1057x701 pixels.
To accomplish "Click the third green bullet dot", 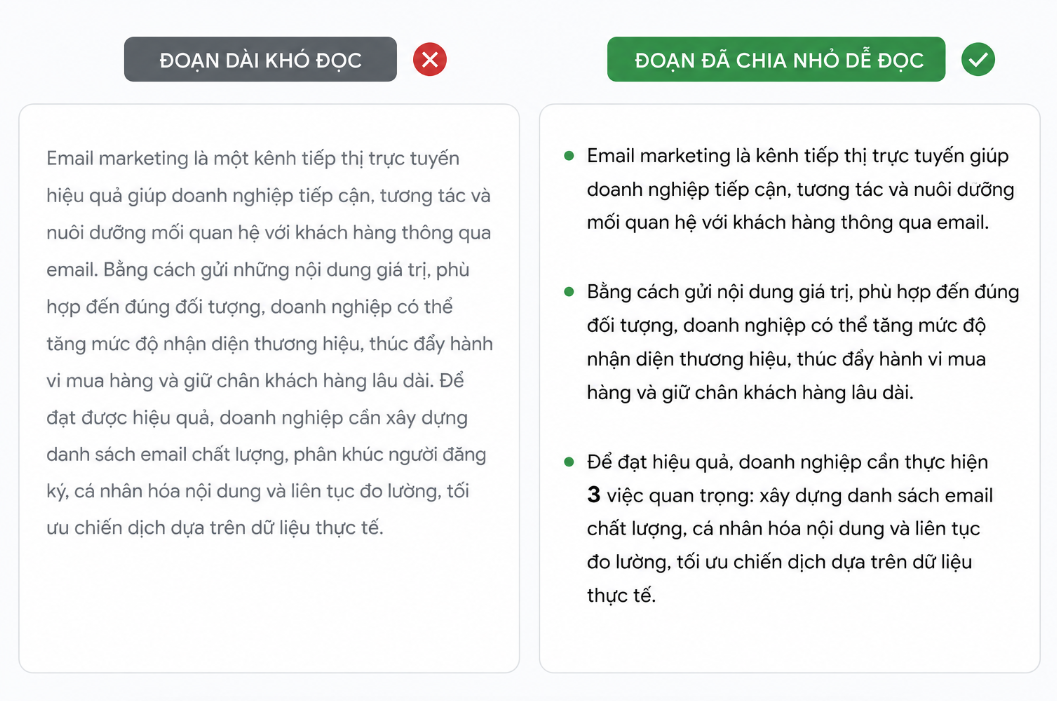I will click(569, 462).
